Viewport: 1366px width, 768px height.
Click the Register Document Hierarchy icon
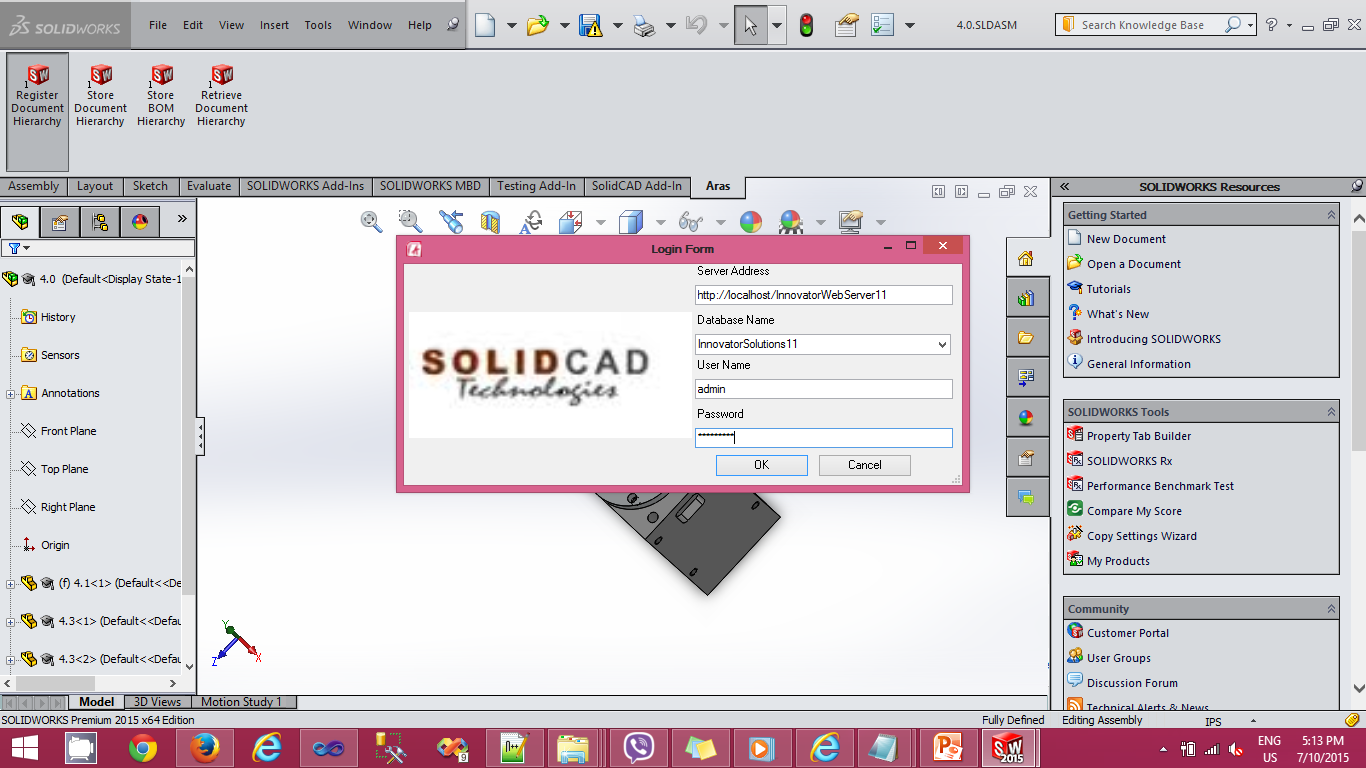37,77
